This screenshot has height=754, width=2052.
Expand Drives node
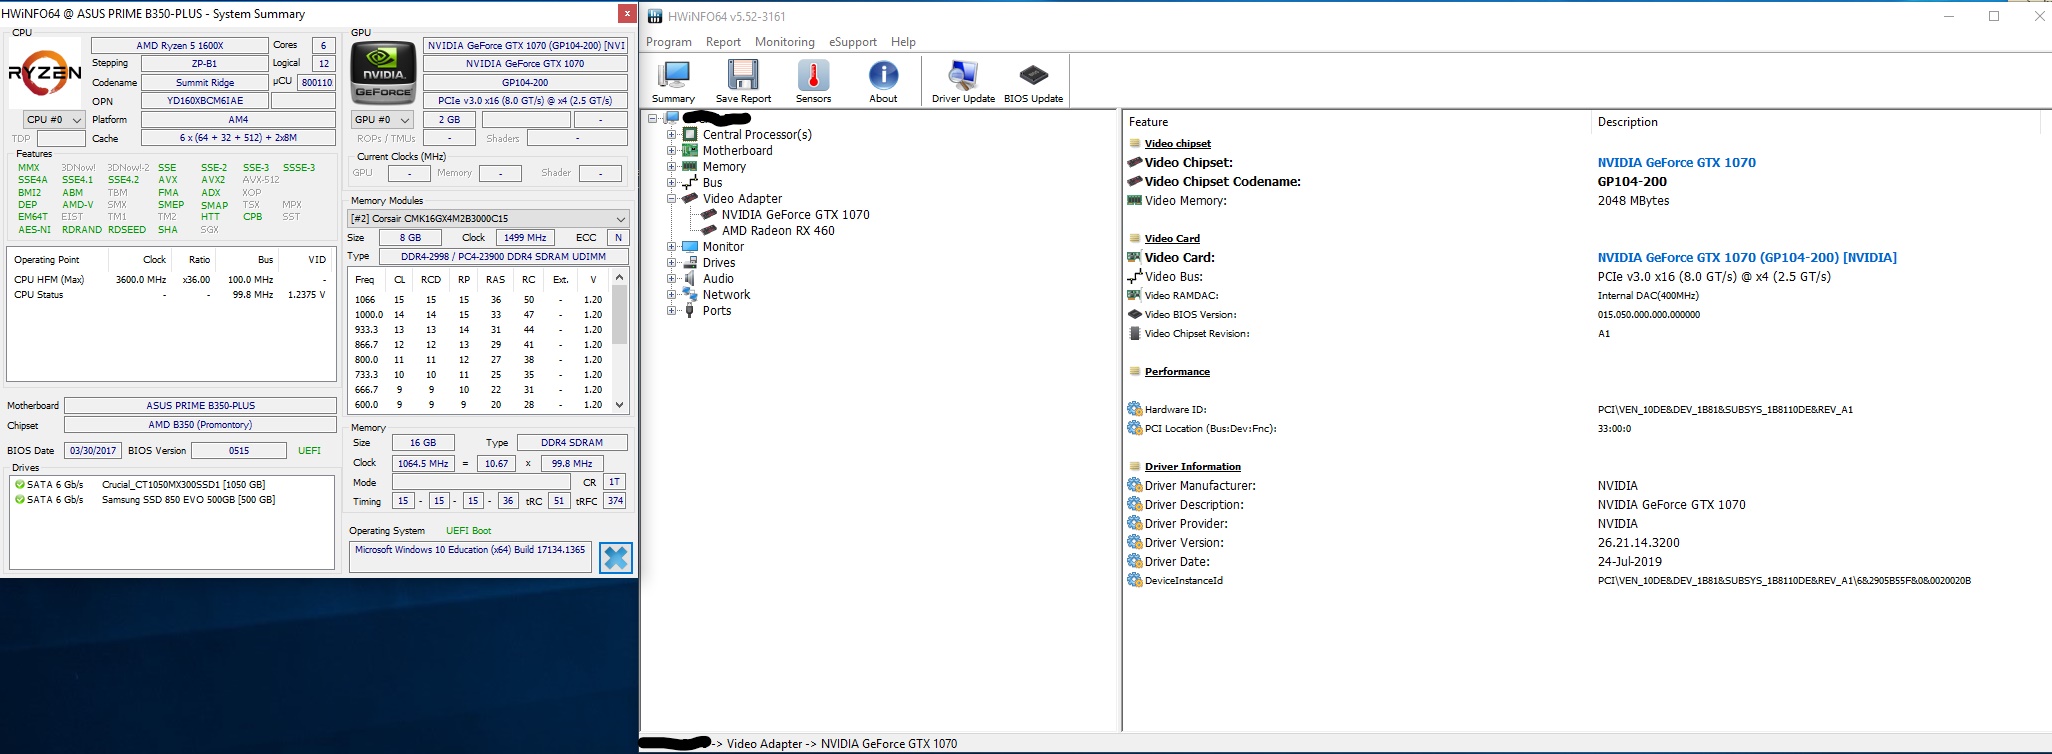click(672, 262)
